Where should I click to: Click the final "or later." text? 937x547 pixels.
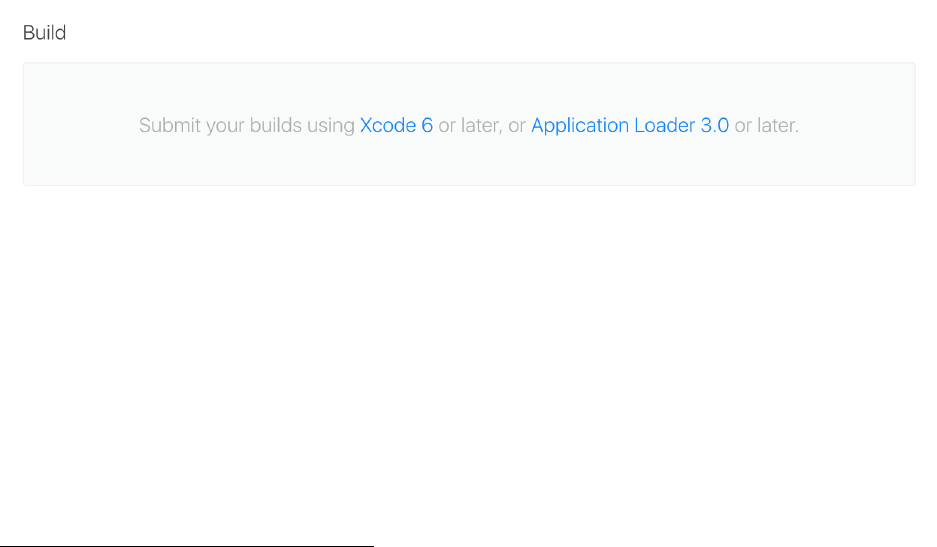[767, 126]
